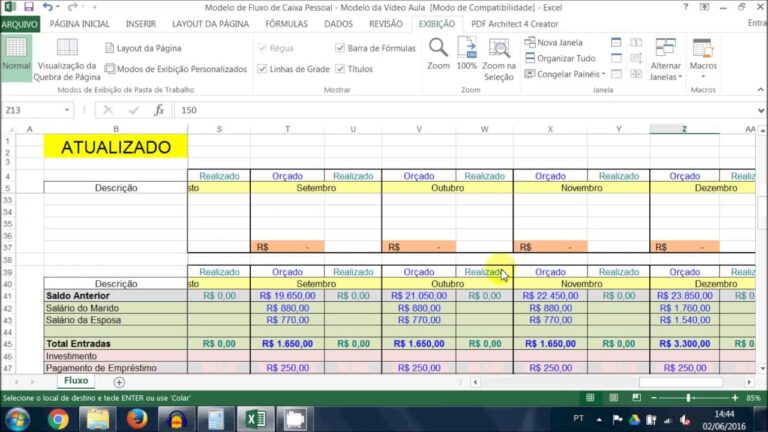Open the LAYOUT DA PÁGINA tab

click(211, 24)
